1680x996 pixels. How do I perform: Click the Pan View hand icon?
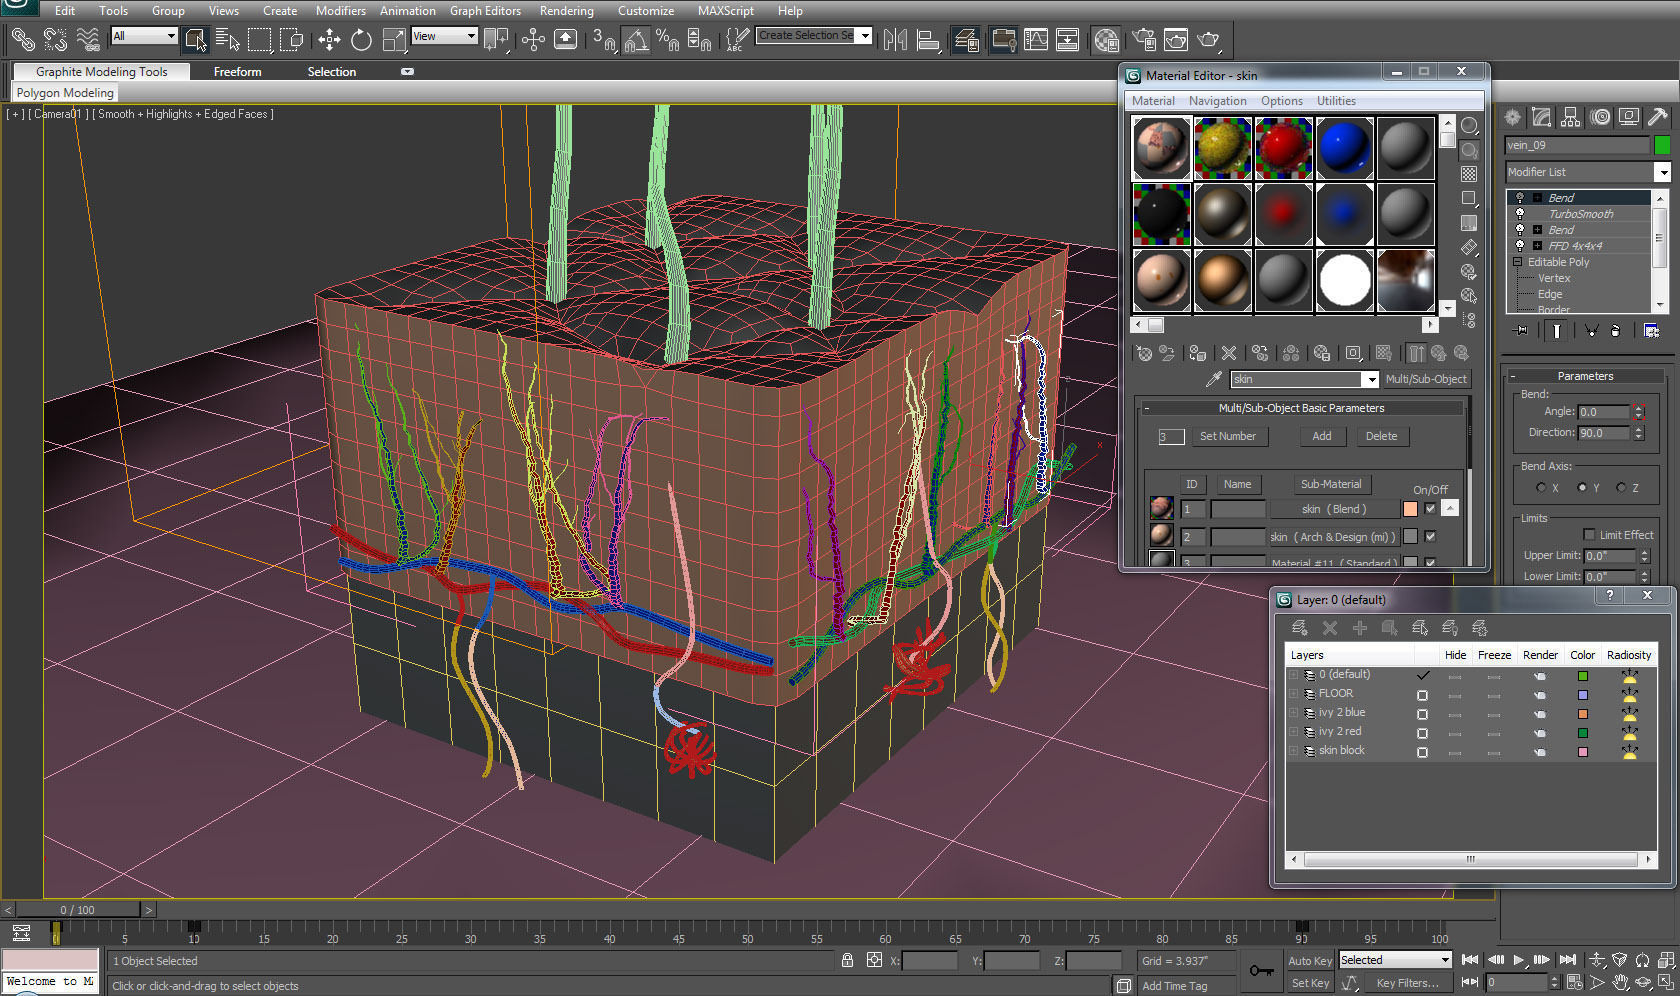pos(1621,982)
